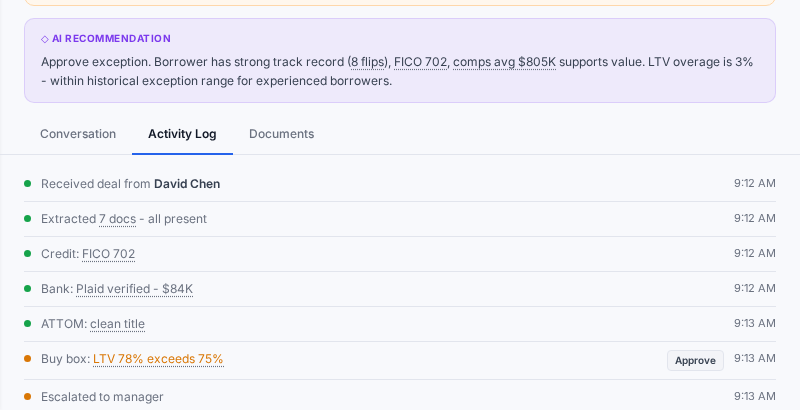This screenshot has height=410, width=800.
Task: Click "8 flips" in AI recommendation text
Action: pos(367,62)
